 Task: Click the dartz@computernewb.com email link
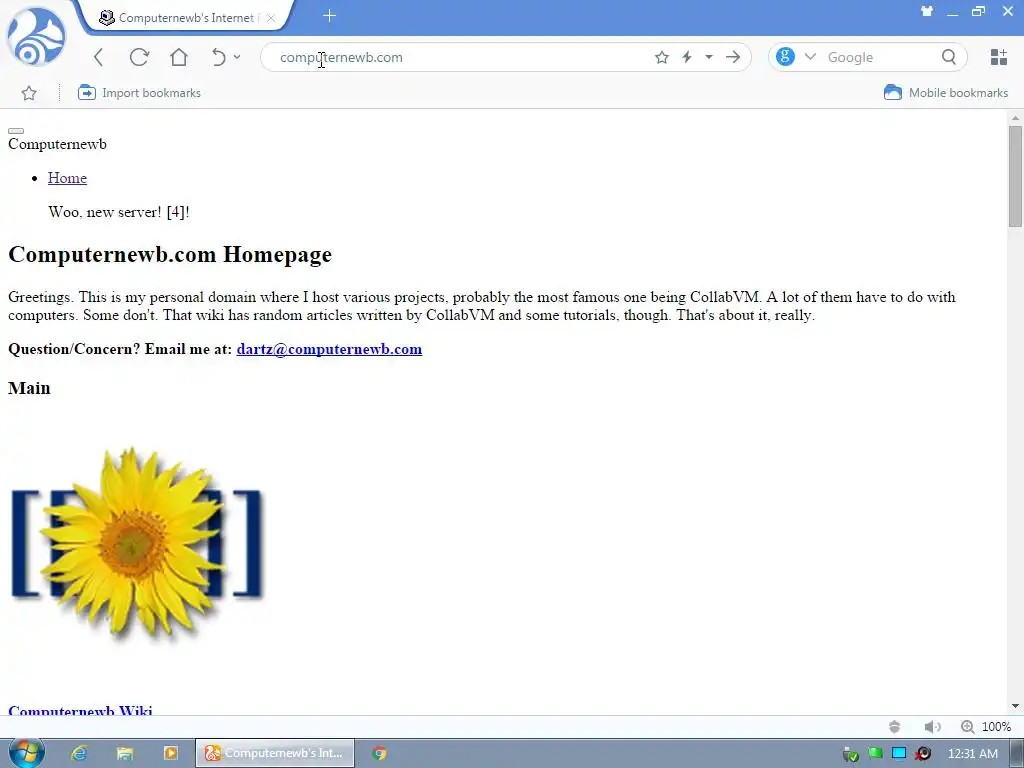pyautogui.click(x=329, y=349)
